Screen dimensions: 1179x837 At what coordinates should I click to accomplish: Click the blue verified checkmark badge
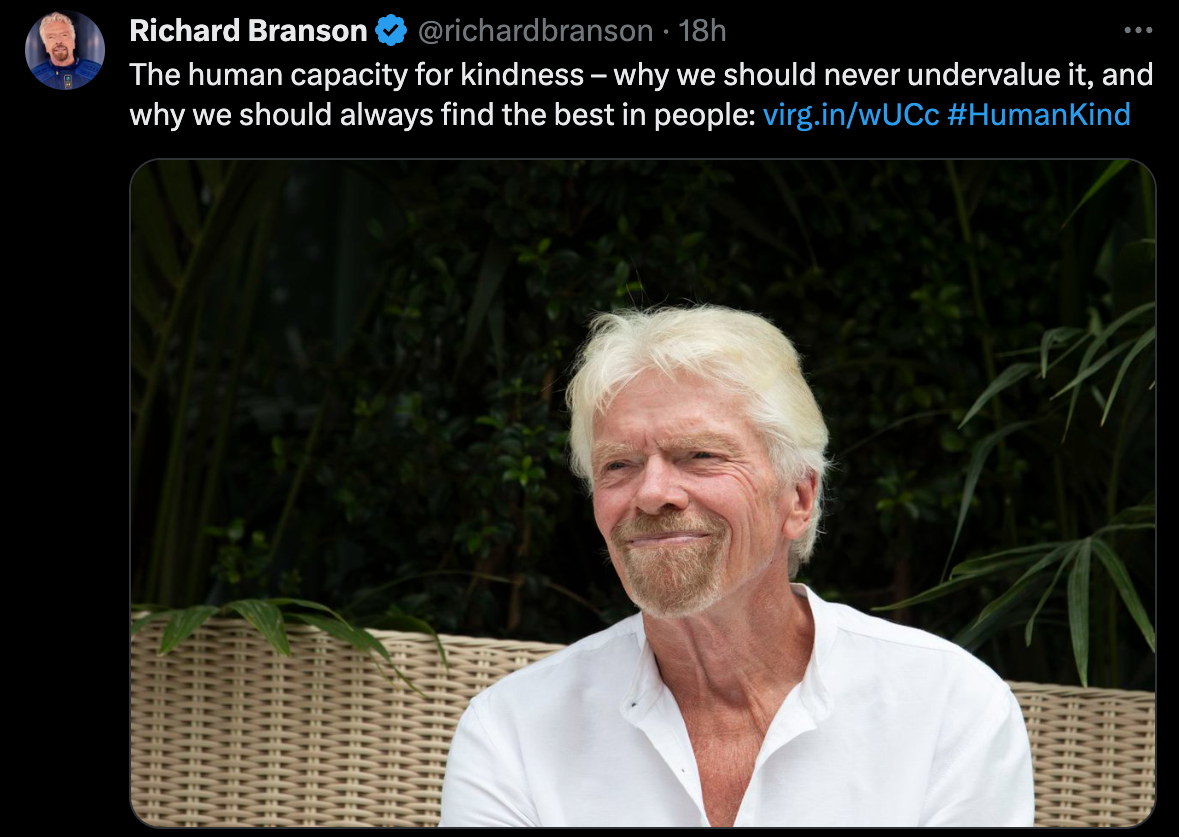pyautogui.click(x=391, y=30)
